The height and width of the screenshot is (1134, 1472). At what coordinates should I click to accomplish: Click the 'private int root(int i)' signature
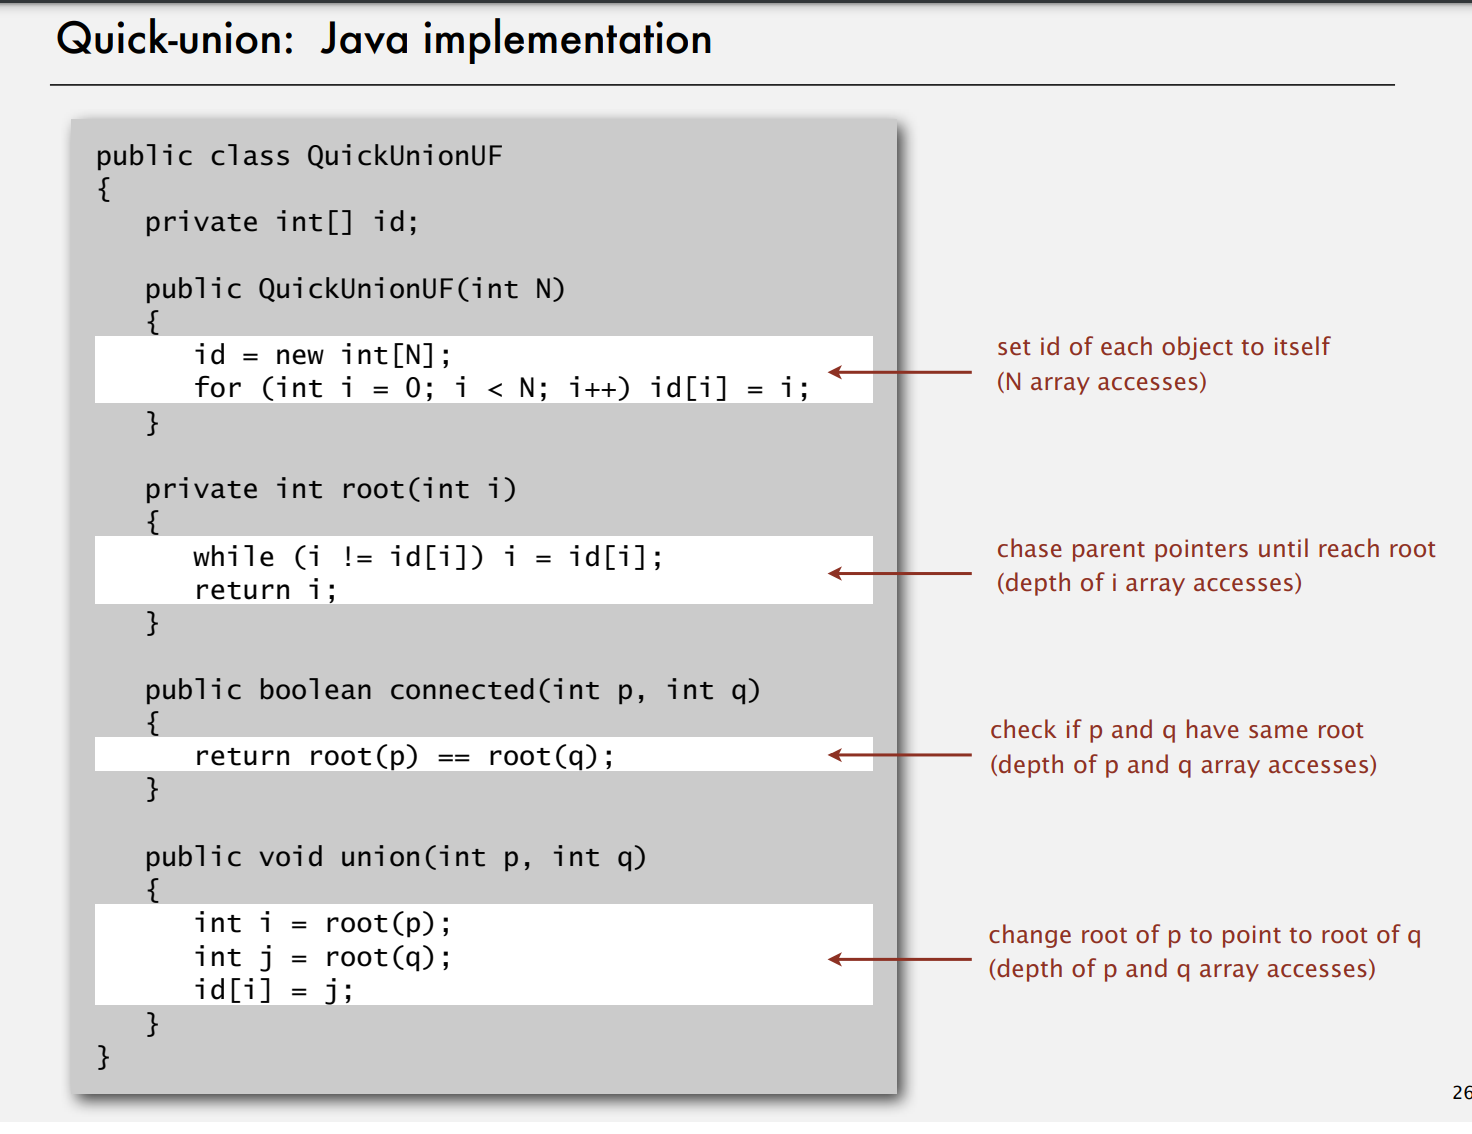331,489
